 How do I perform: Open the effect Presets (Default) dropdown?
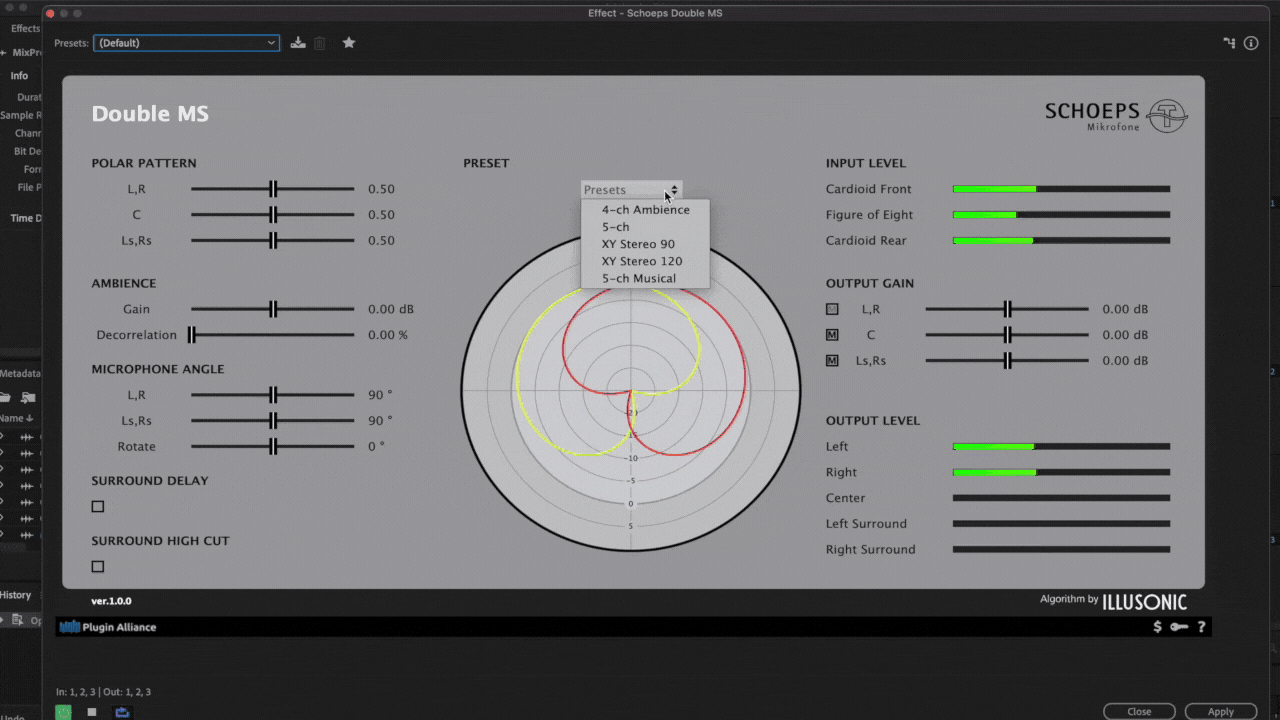(186, 43)
